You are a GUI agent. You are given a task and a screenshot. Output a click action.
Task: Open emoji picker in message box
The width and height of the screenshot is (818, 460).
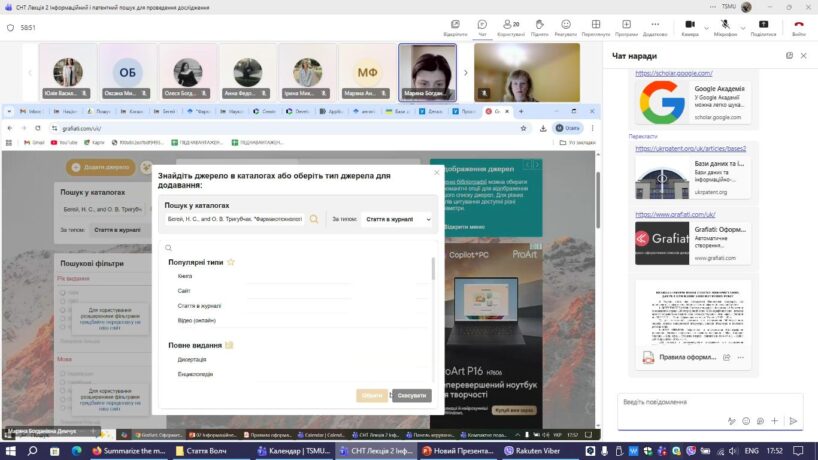click(745, 421)
